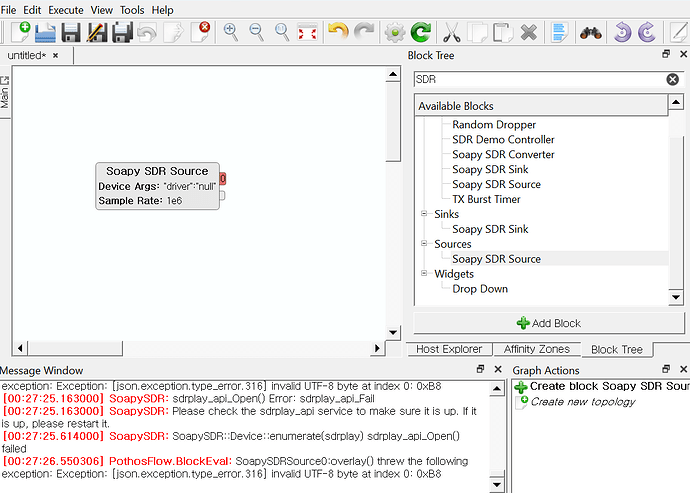
Task: Create a new topology with the New toolbar icon
Action: coord(20,32)
